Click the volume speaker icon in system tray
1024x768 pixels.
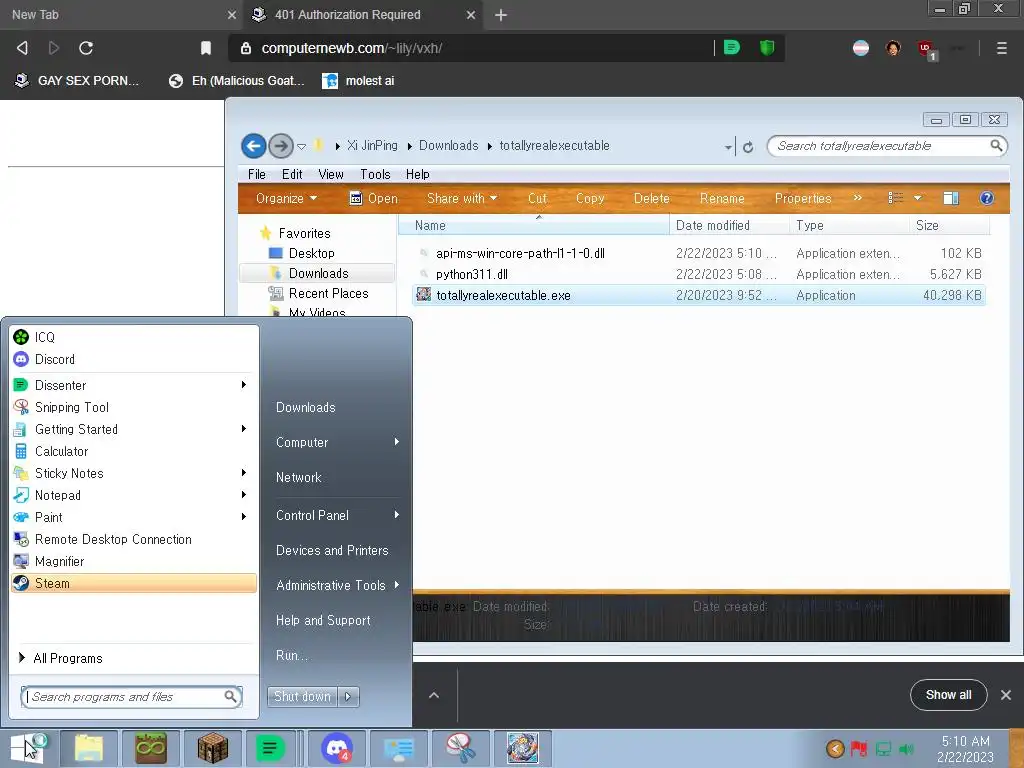pos(906,749)
